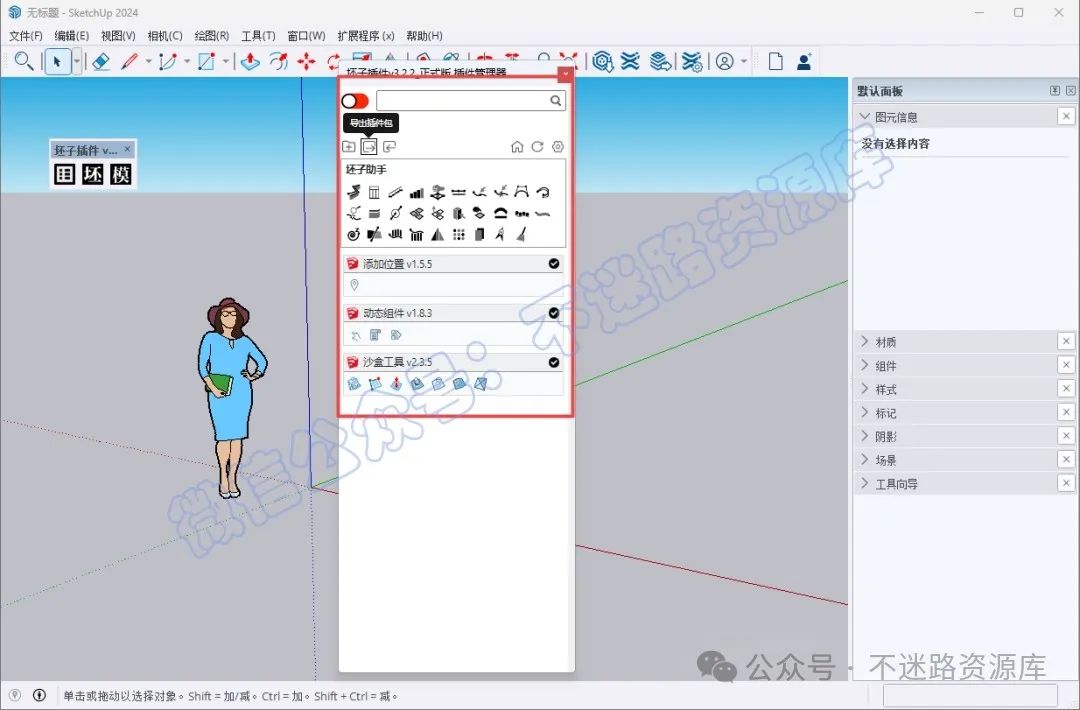The image size is (1080, 710).
Task: Click the export plugin package icon (导出插件包)
Action: coord(369,147)
